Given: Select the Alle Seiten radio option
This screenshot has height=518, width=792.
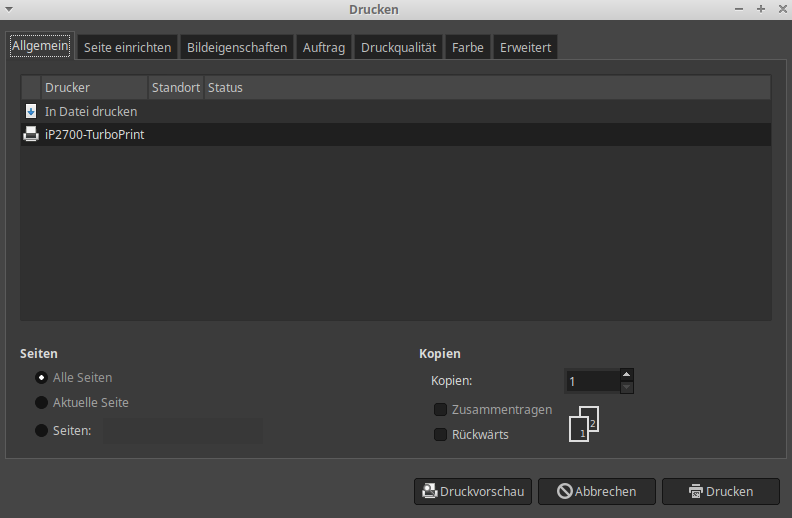Looking at the screenshot, I should coord(41,378).
